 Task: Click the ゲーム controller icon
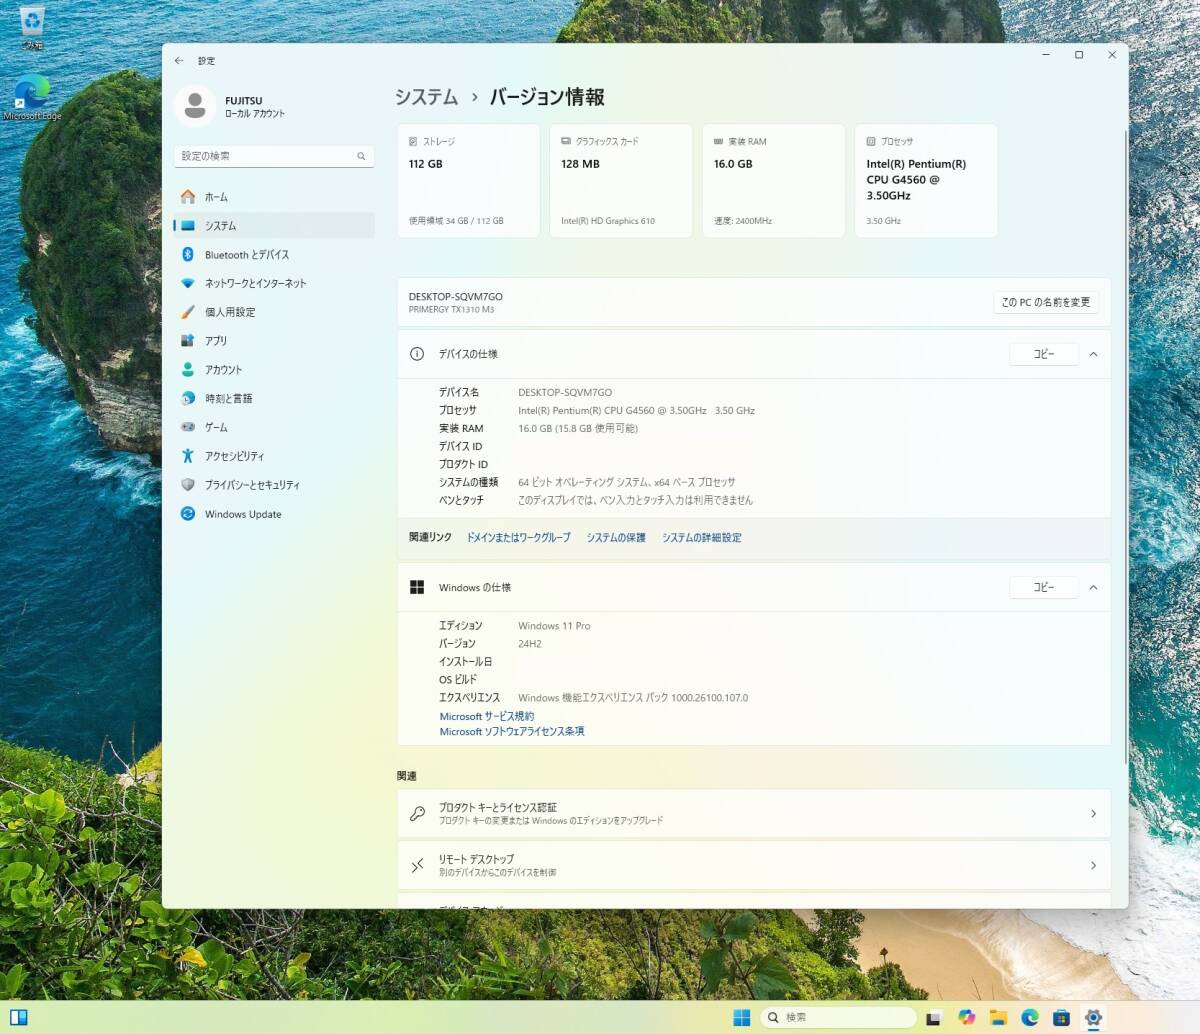point(187,427)
